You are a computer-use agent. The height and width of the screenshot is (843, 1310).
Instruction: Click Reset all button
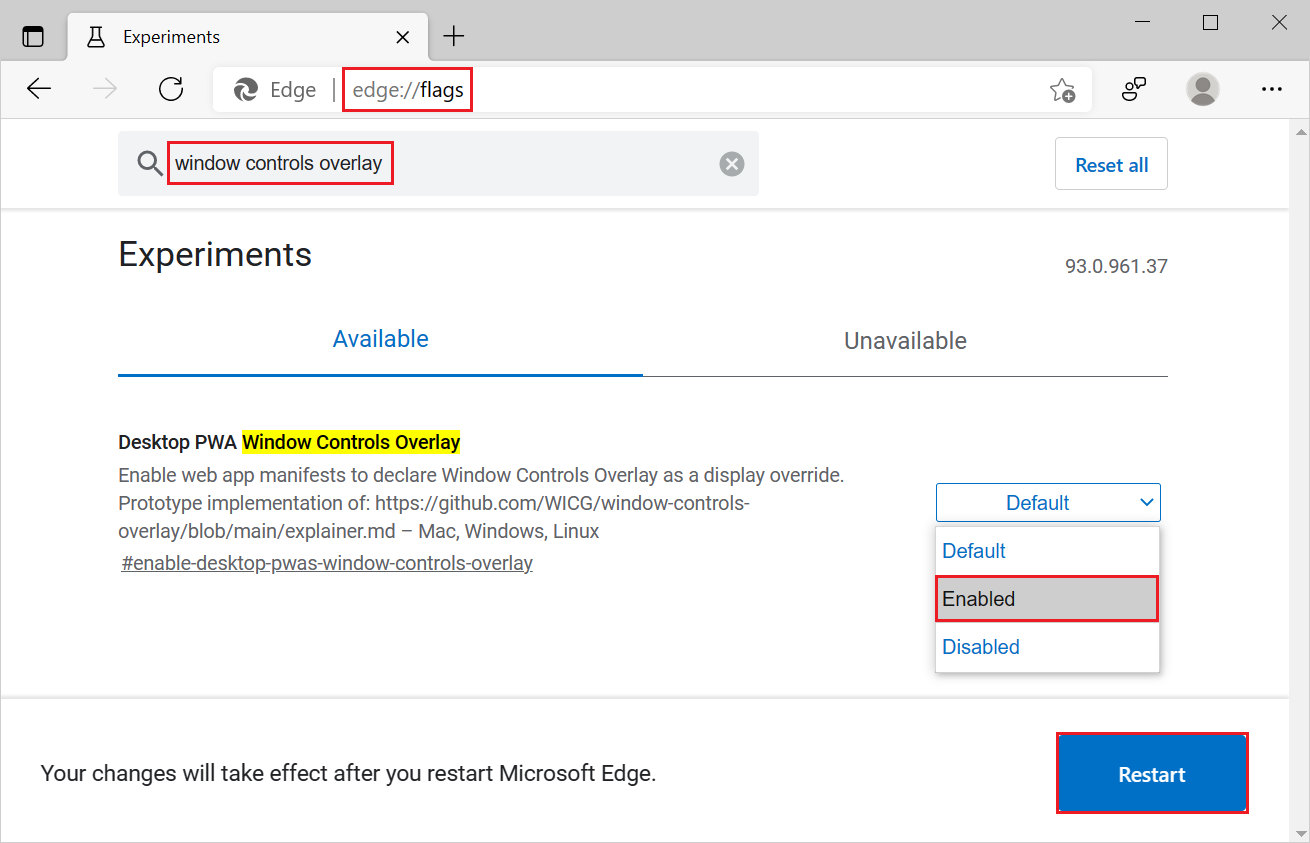point(1111,164)
